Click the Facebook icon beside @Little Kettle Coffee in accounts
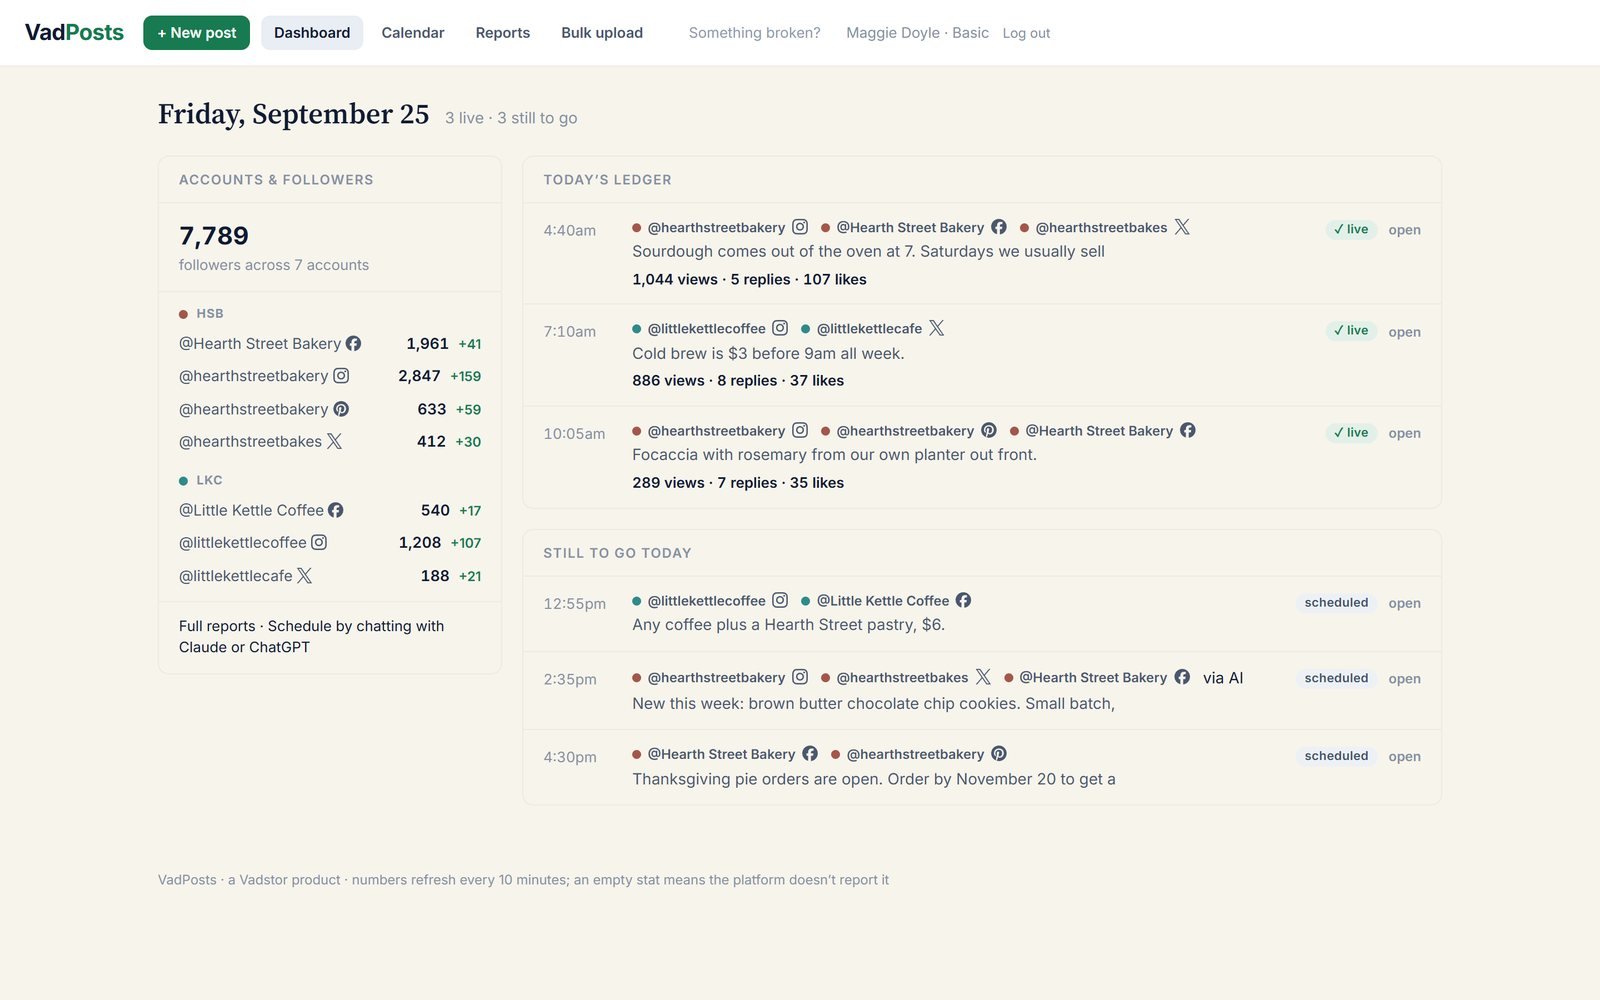The image size is (1600, 1000). pyautogui.click(x=336, y=510)
